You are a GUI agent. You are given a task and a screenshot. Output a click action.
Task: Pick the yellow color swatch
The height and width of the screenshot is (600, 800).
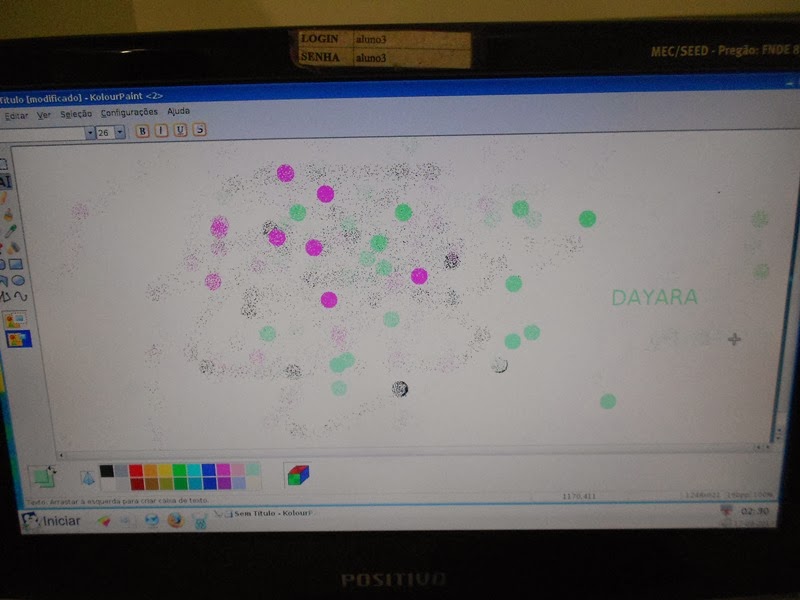pyautogui.click(x=165, y=470)
